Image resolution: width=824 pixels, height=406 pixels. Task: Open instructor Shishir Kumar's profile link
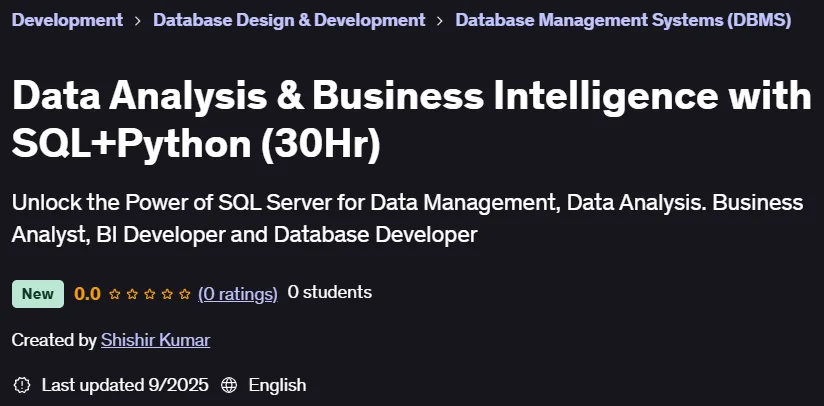156,340
